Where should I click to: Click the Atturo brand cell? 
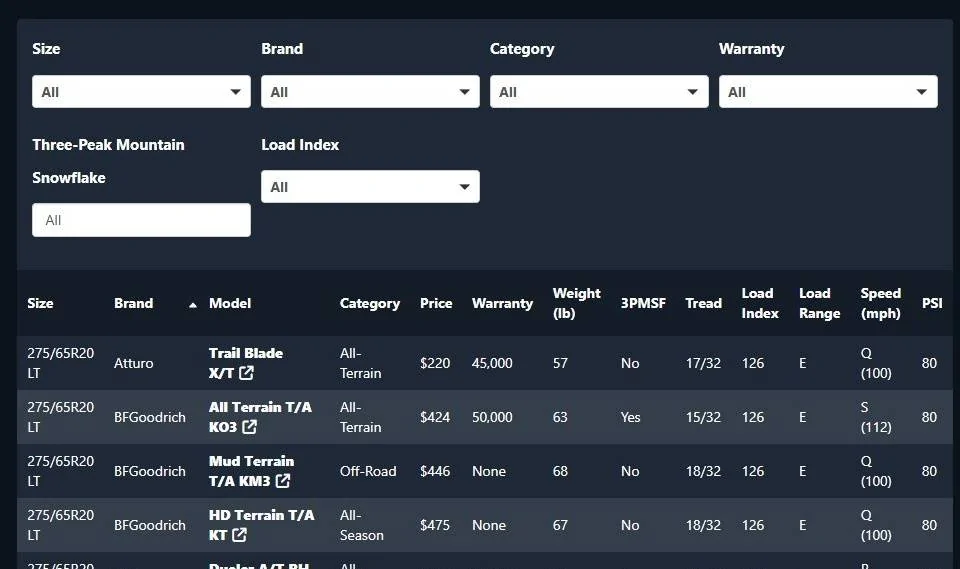click(133, 363)
